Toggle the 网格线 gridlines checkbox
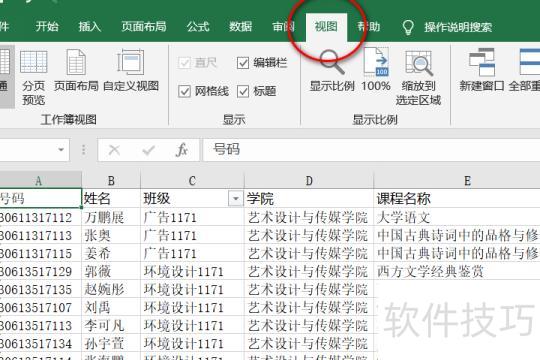 coord(185,91)
